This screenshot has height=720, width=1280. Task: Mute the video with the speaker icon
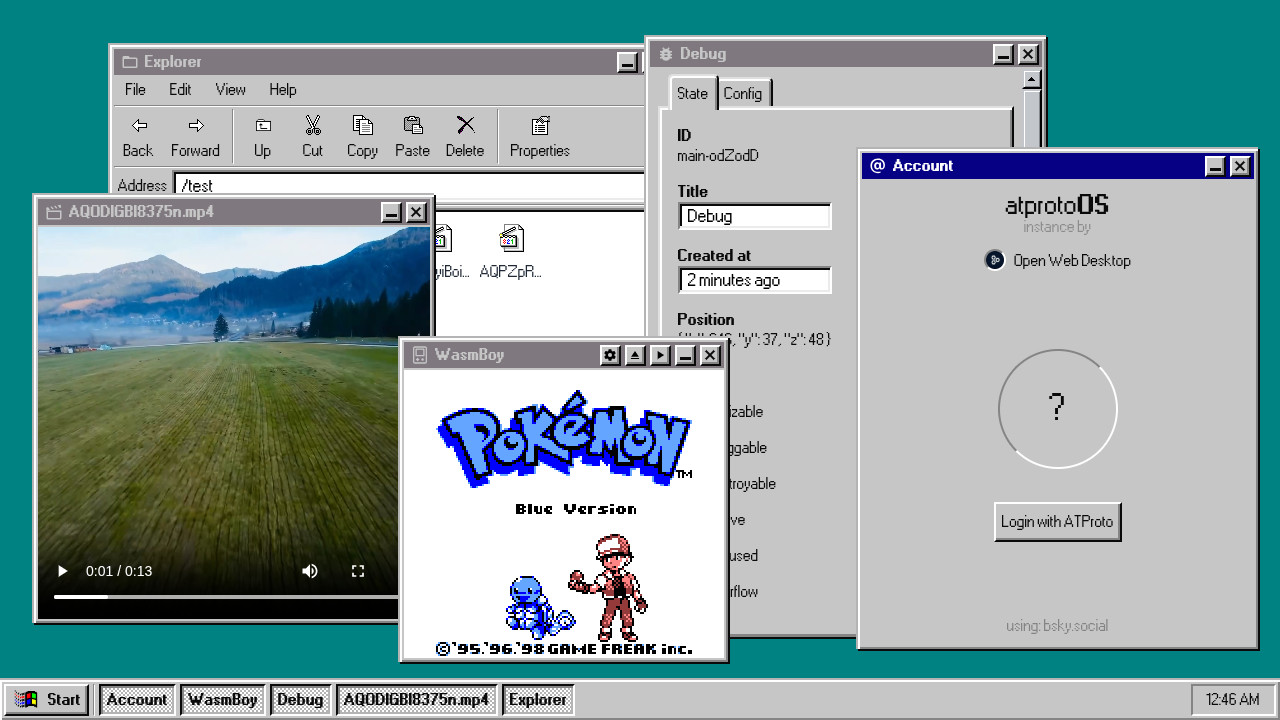click(x=310, y=571)
